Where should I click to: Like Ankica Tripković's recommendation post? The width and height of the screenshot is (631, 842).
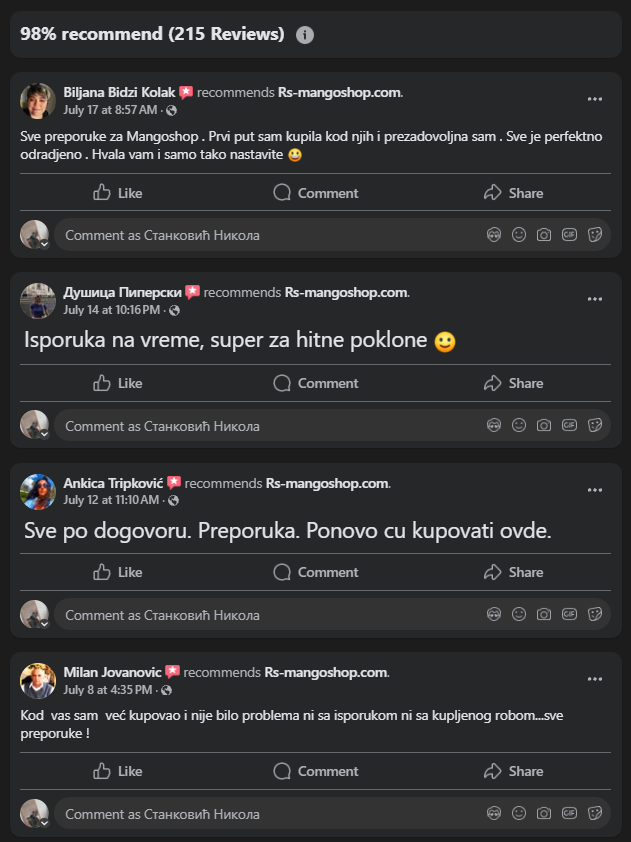(x=118, y=572)
